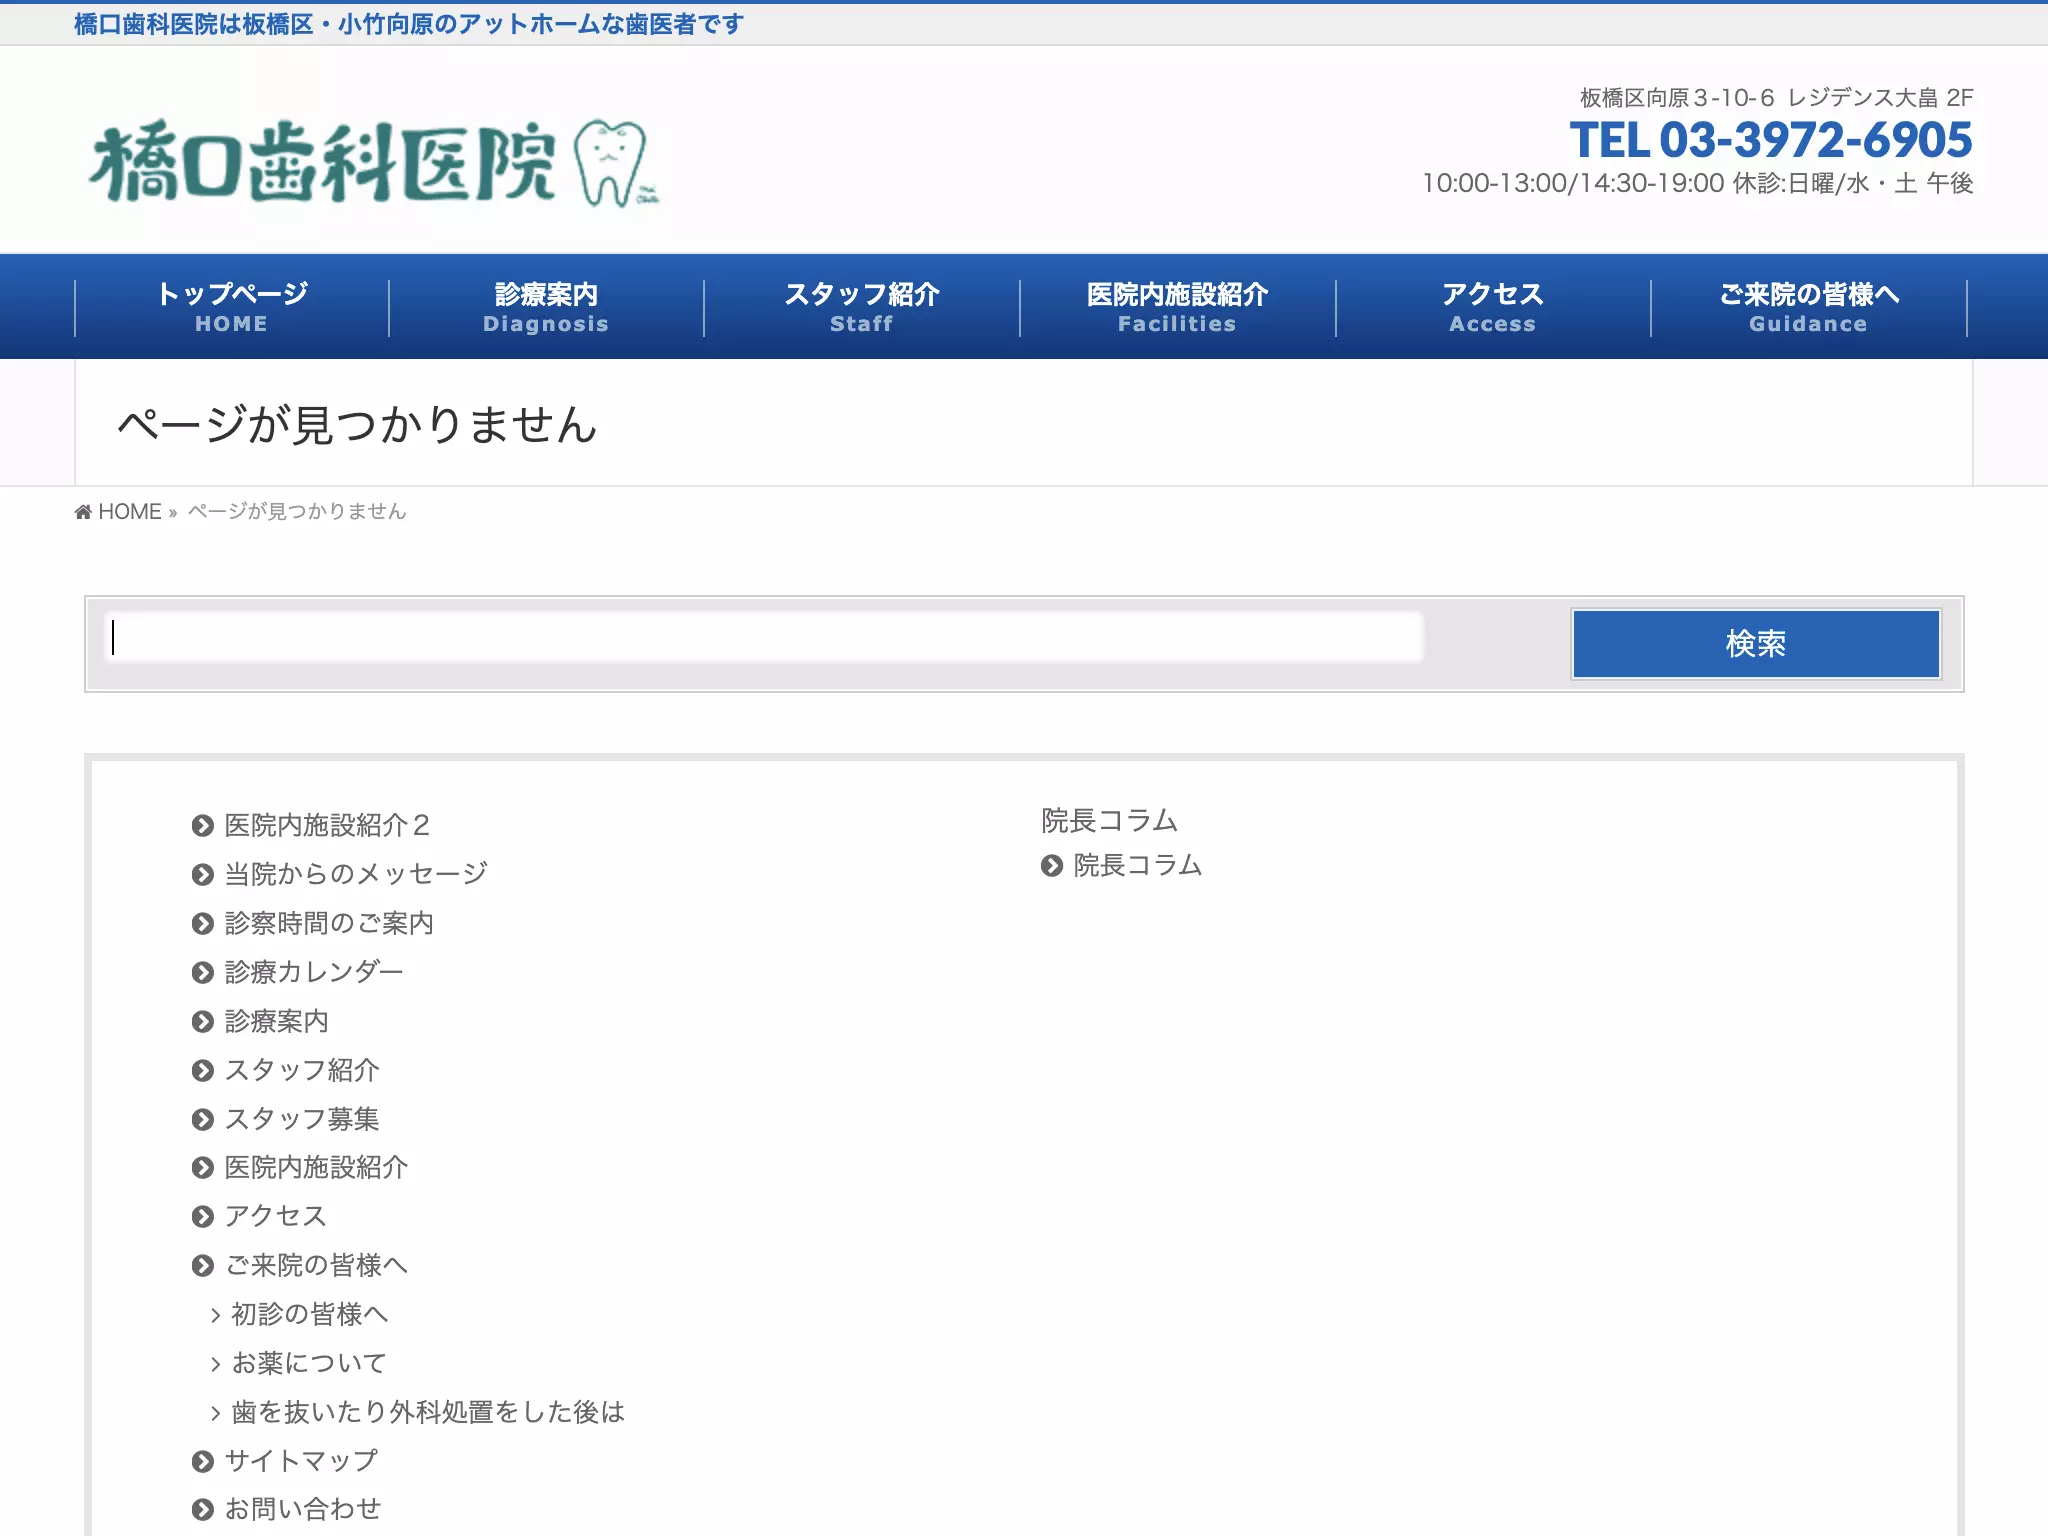Call the TEL 03-3972-6905 phone number
Image resolution: width=2048 pixels, height=1536 pixels.
(1771, 140)
